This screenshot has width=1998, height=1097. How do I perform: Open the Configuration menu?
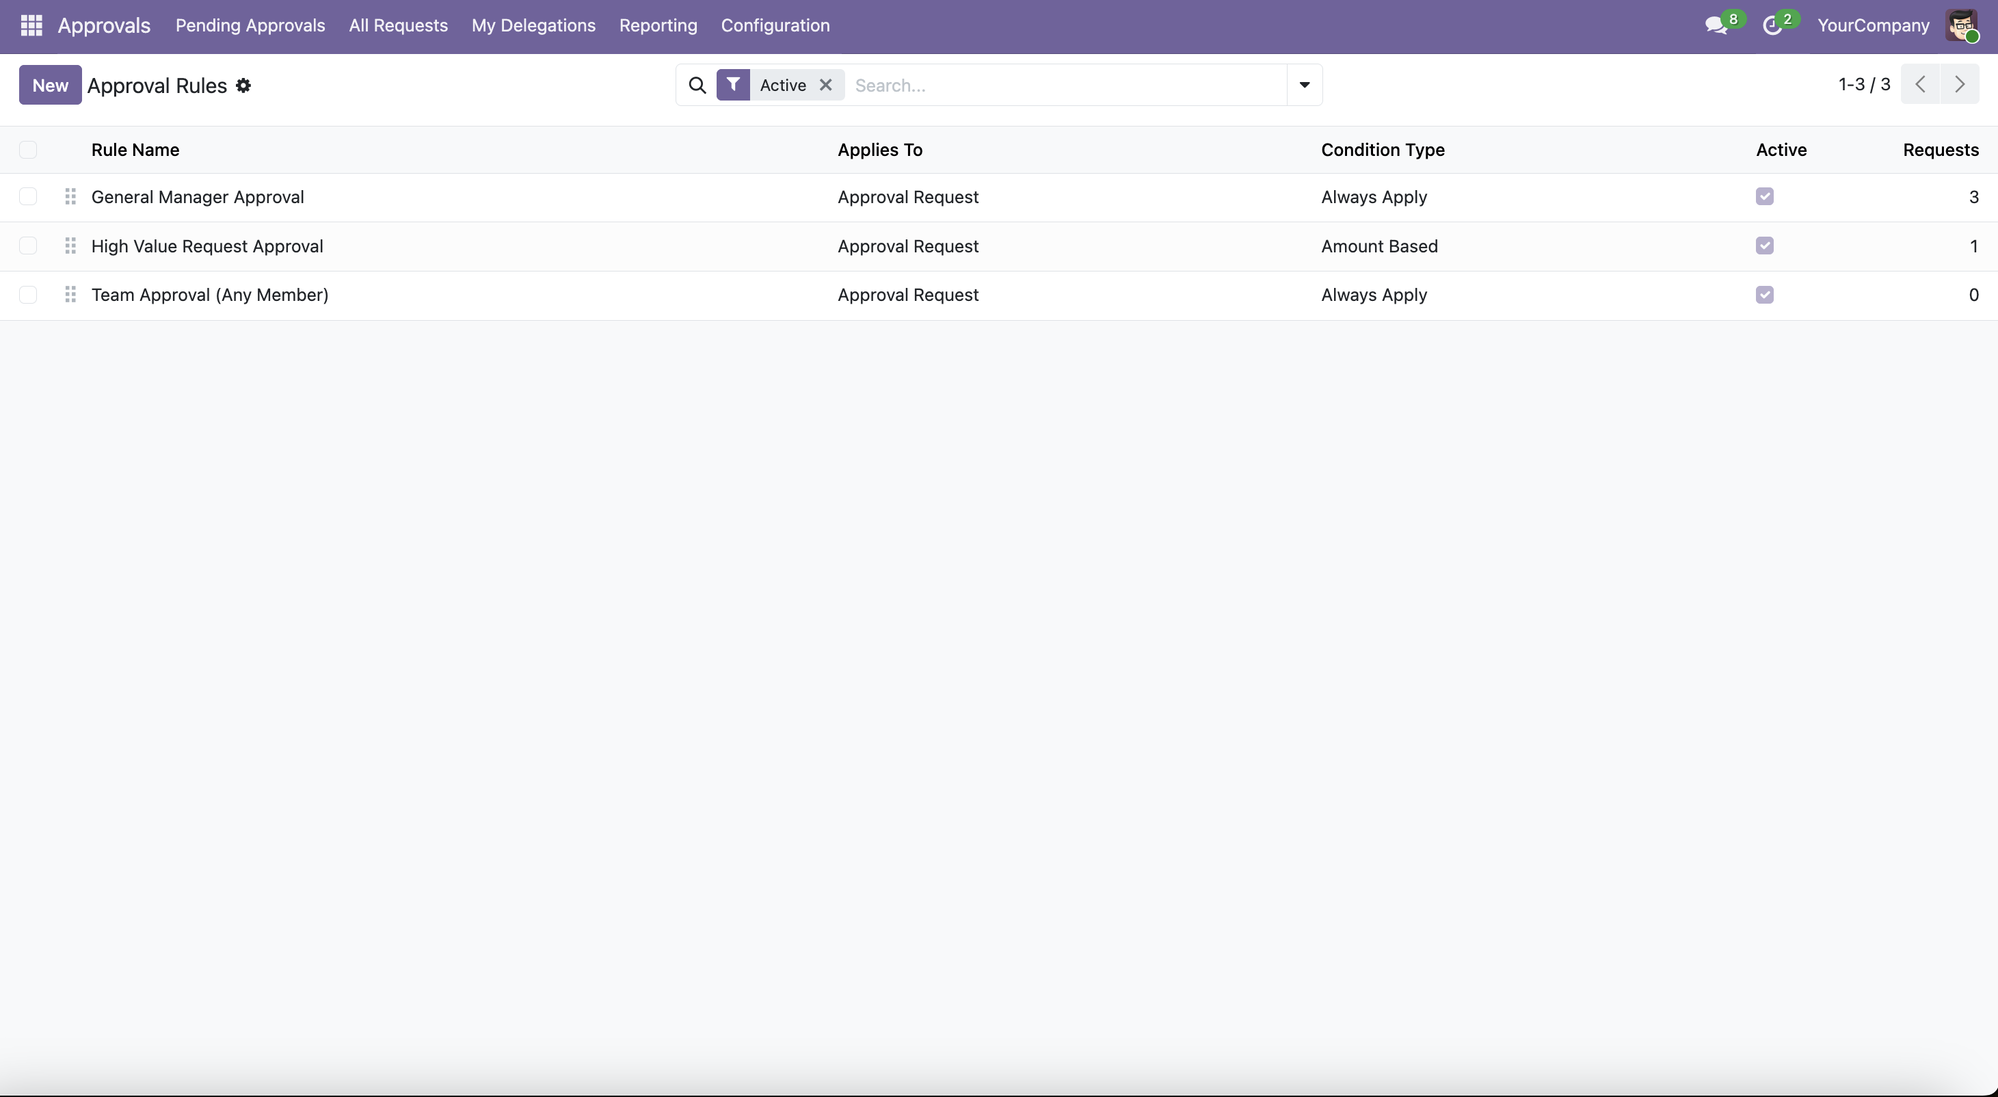point(775,25)
